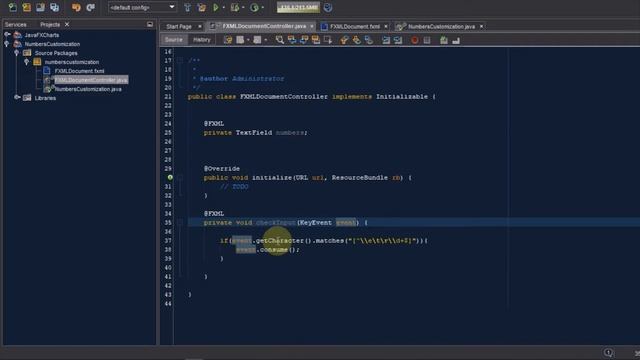Switch to NumbersCustomization.java editor tab

point(441,27)
